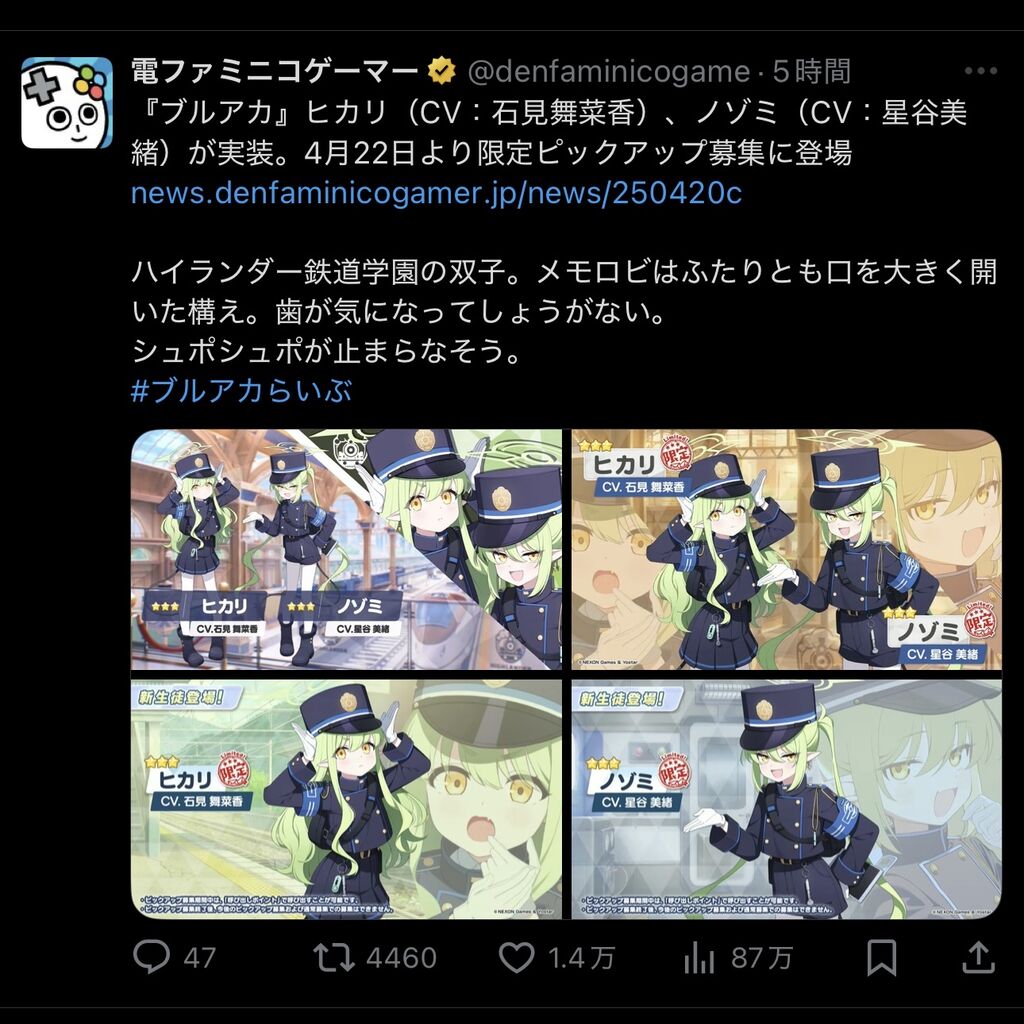Image resolution: width=1024 pixels, height=1024 pixels.
Task: View analytics via bar chart icon
Action: [699, 958]
